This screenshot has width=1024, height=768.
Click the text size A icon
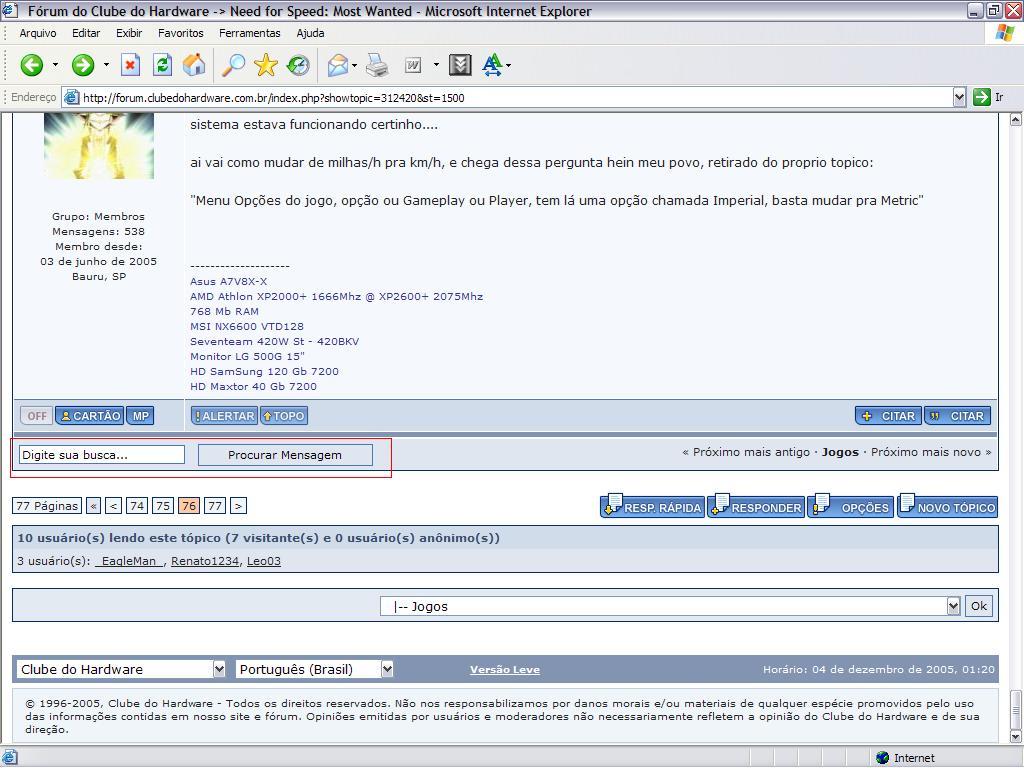click(492, 65)
